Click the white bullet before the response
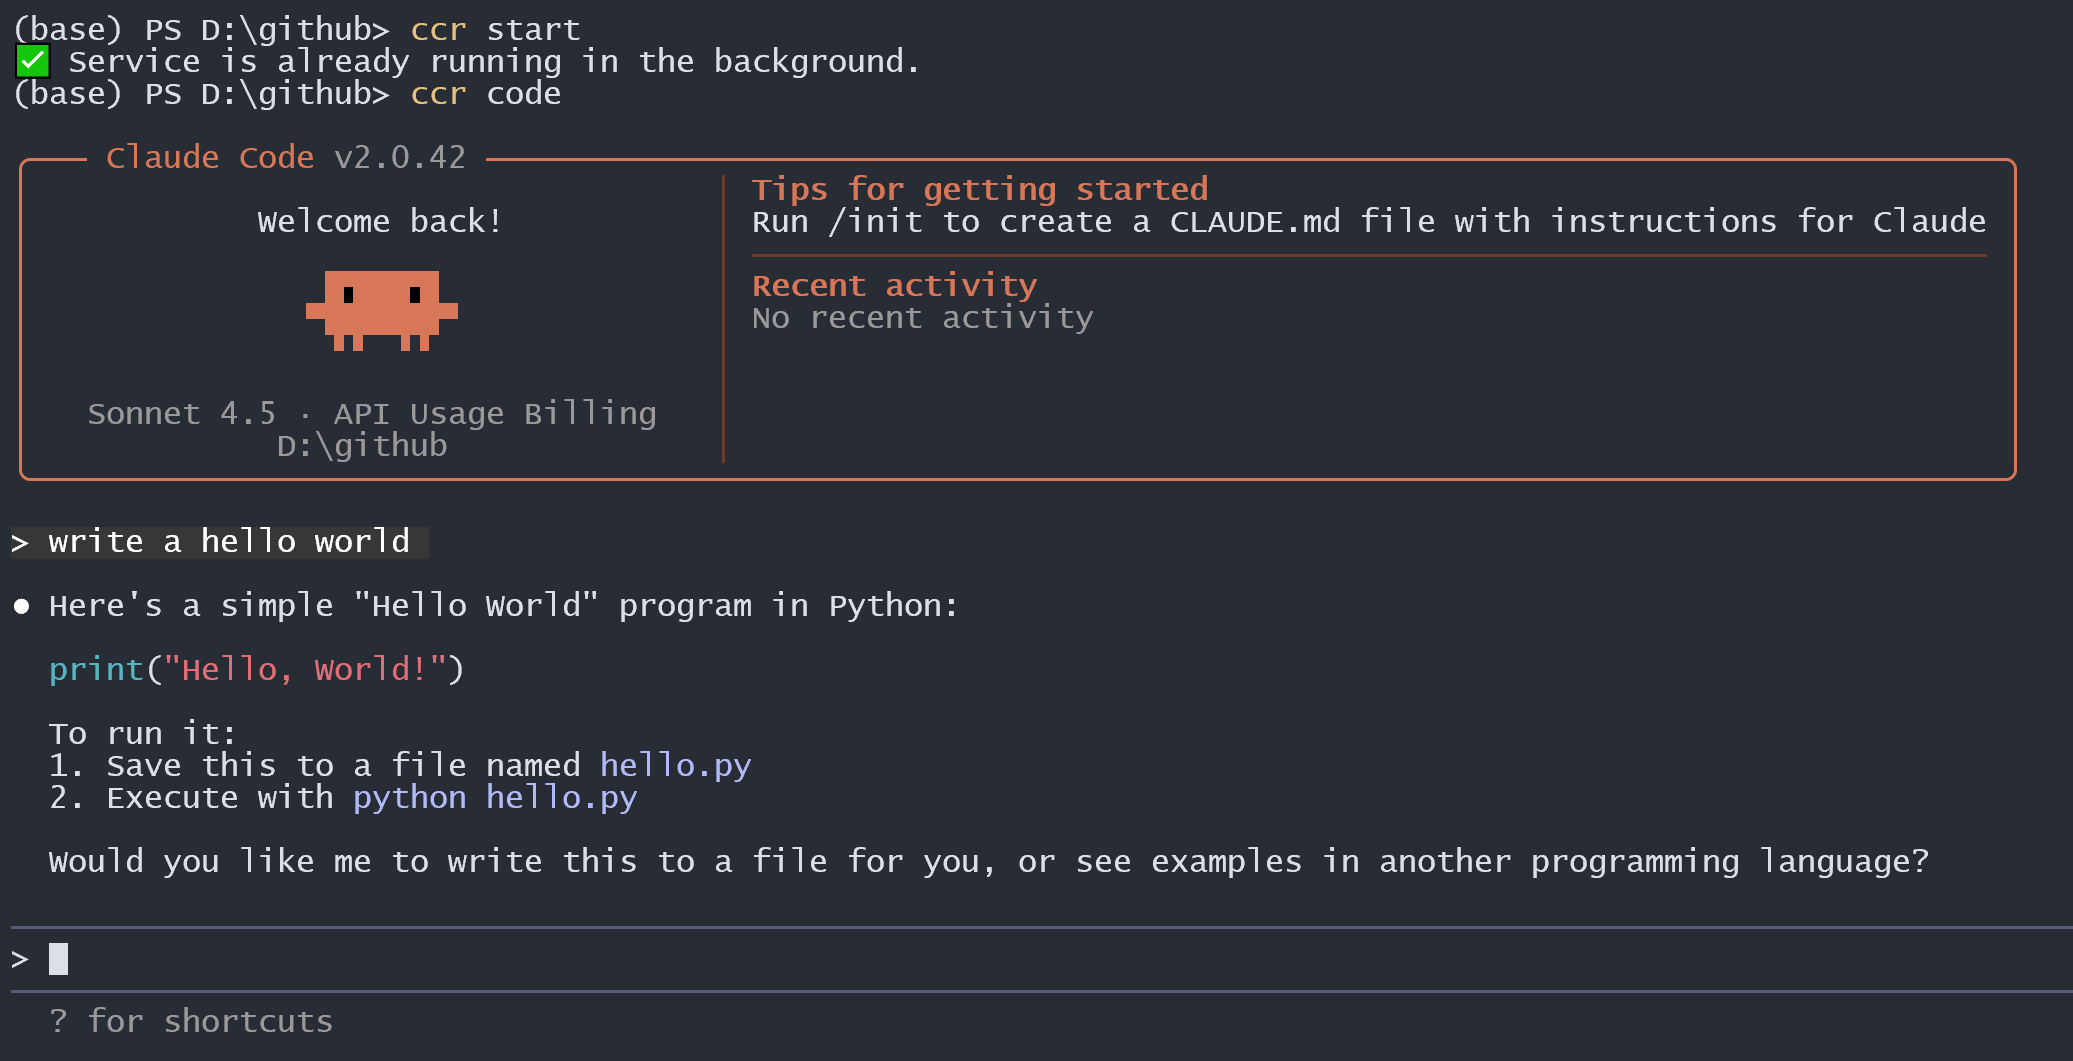Viewport: 2073px width, 1061px height. tap(21, 606)
